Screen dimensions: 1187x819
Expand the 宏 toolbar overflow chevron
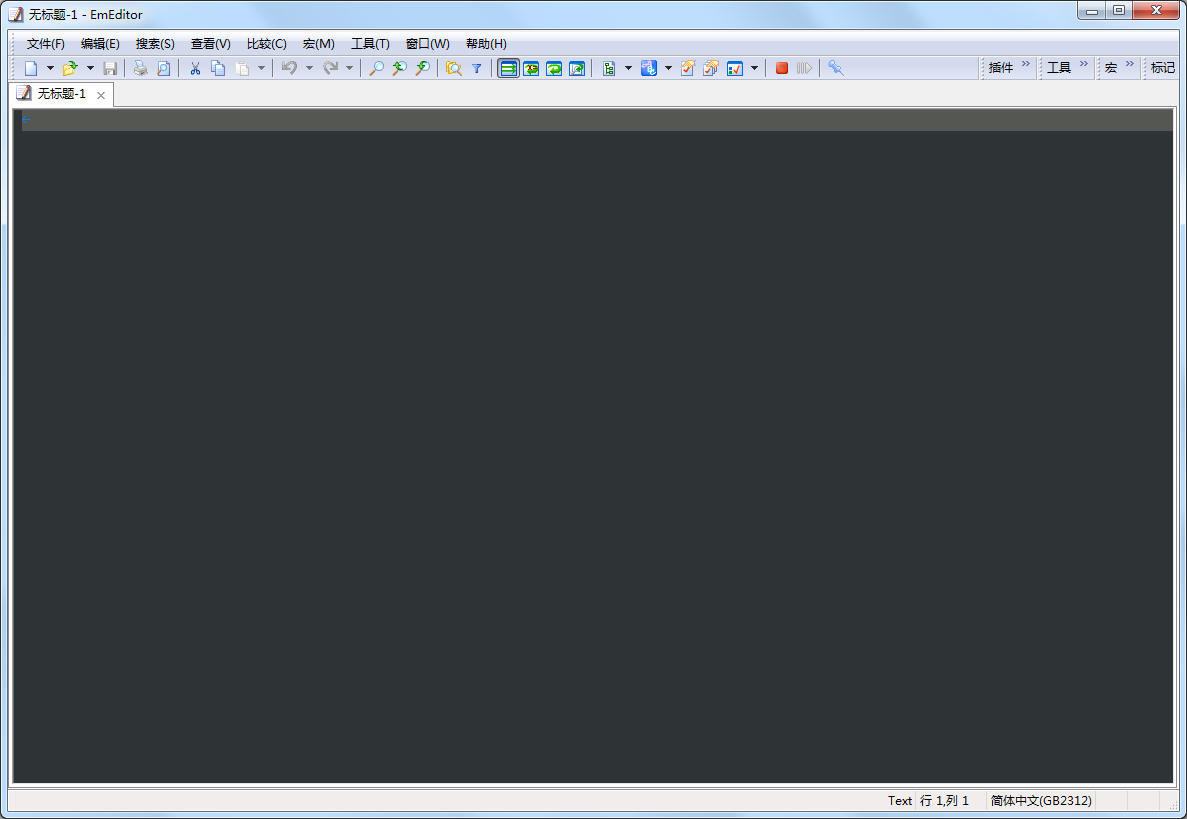tap(1129, 64)
